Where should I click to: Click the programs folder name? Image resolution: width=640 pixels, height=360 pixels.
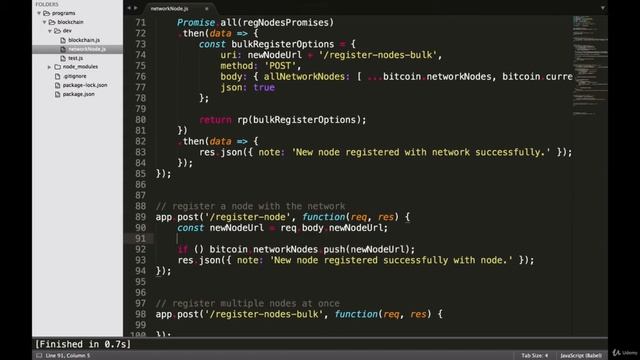click(63, 13)
